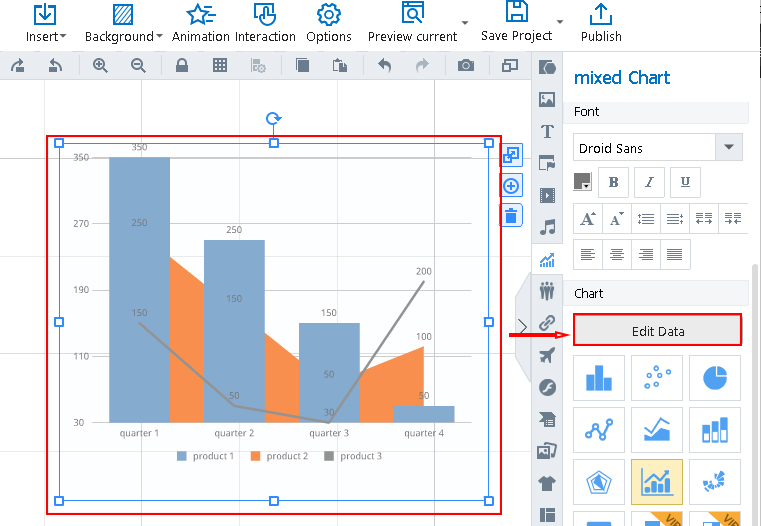The image size is (761, 526).
Task: Select the area chart type
Action: (657, 430)
